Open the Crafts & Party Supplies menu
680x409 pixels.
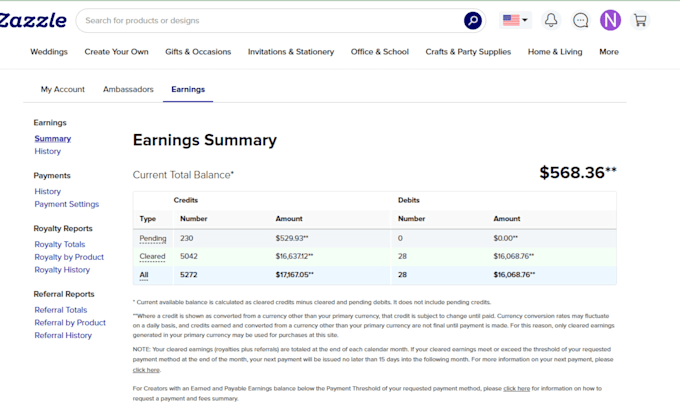[468, 52]
